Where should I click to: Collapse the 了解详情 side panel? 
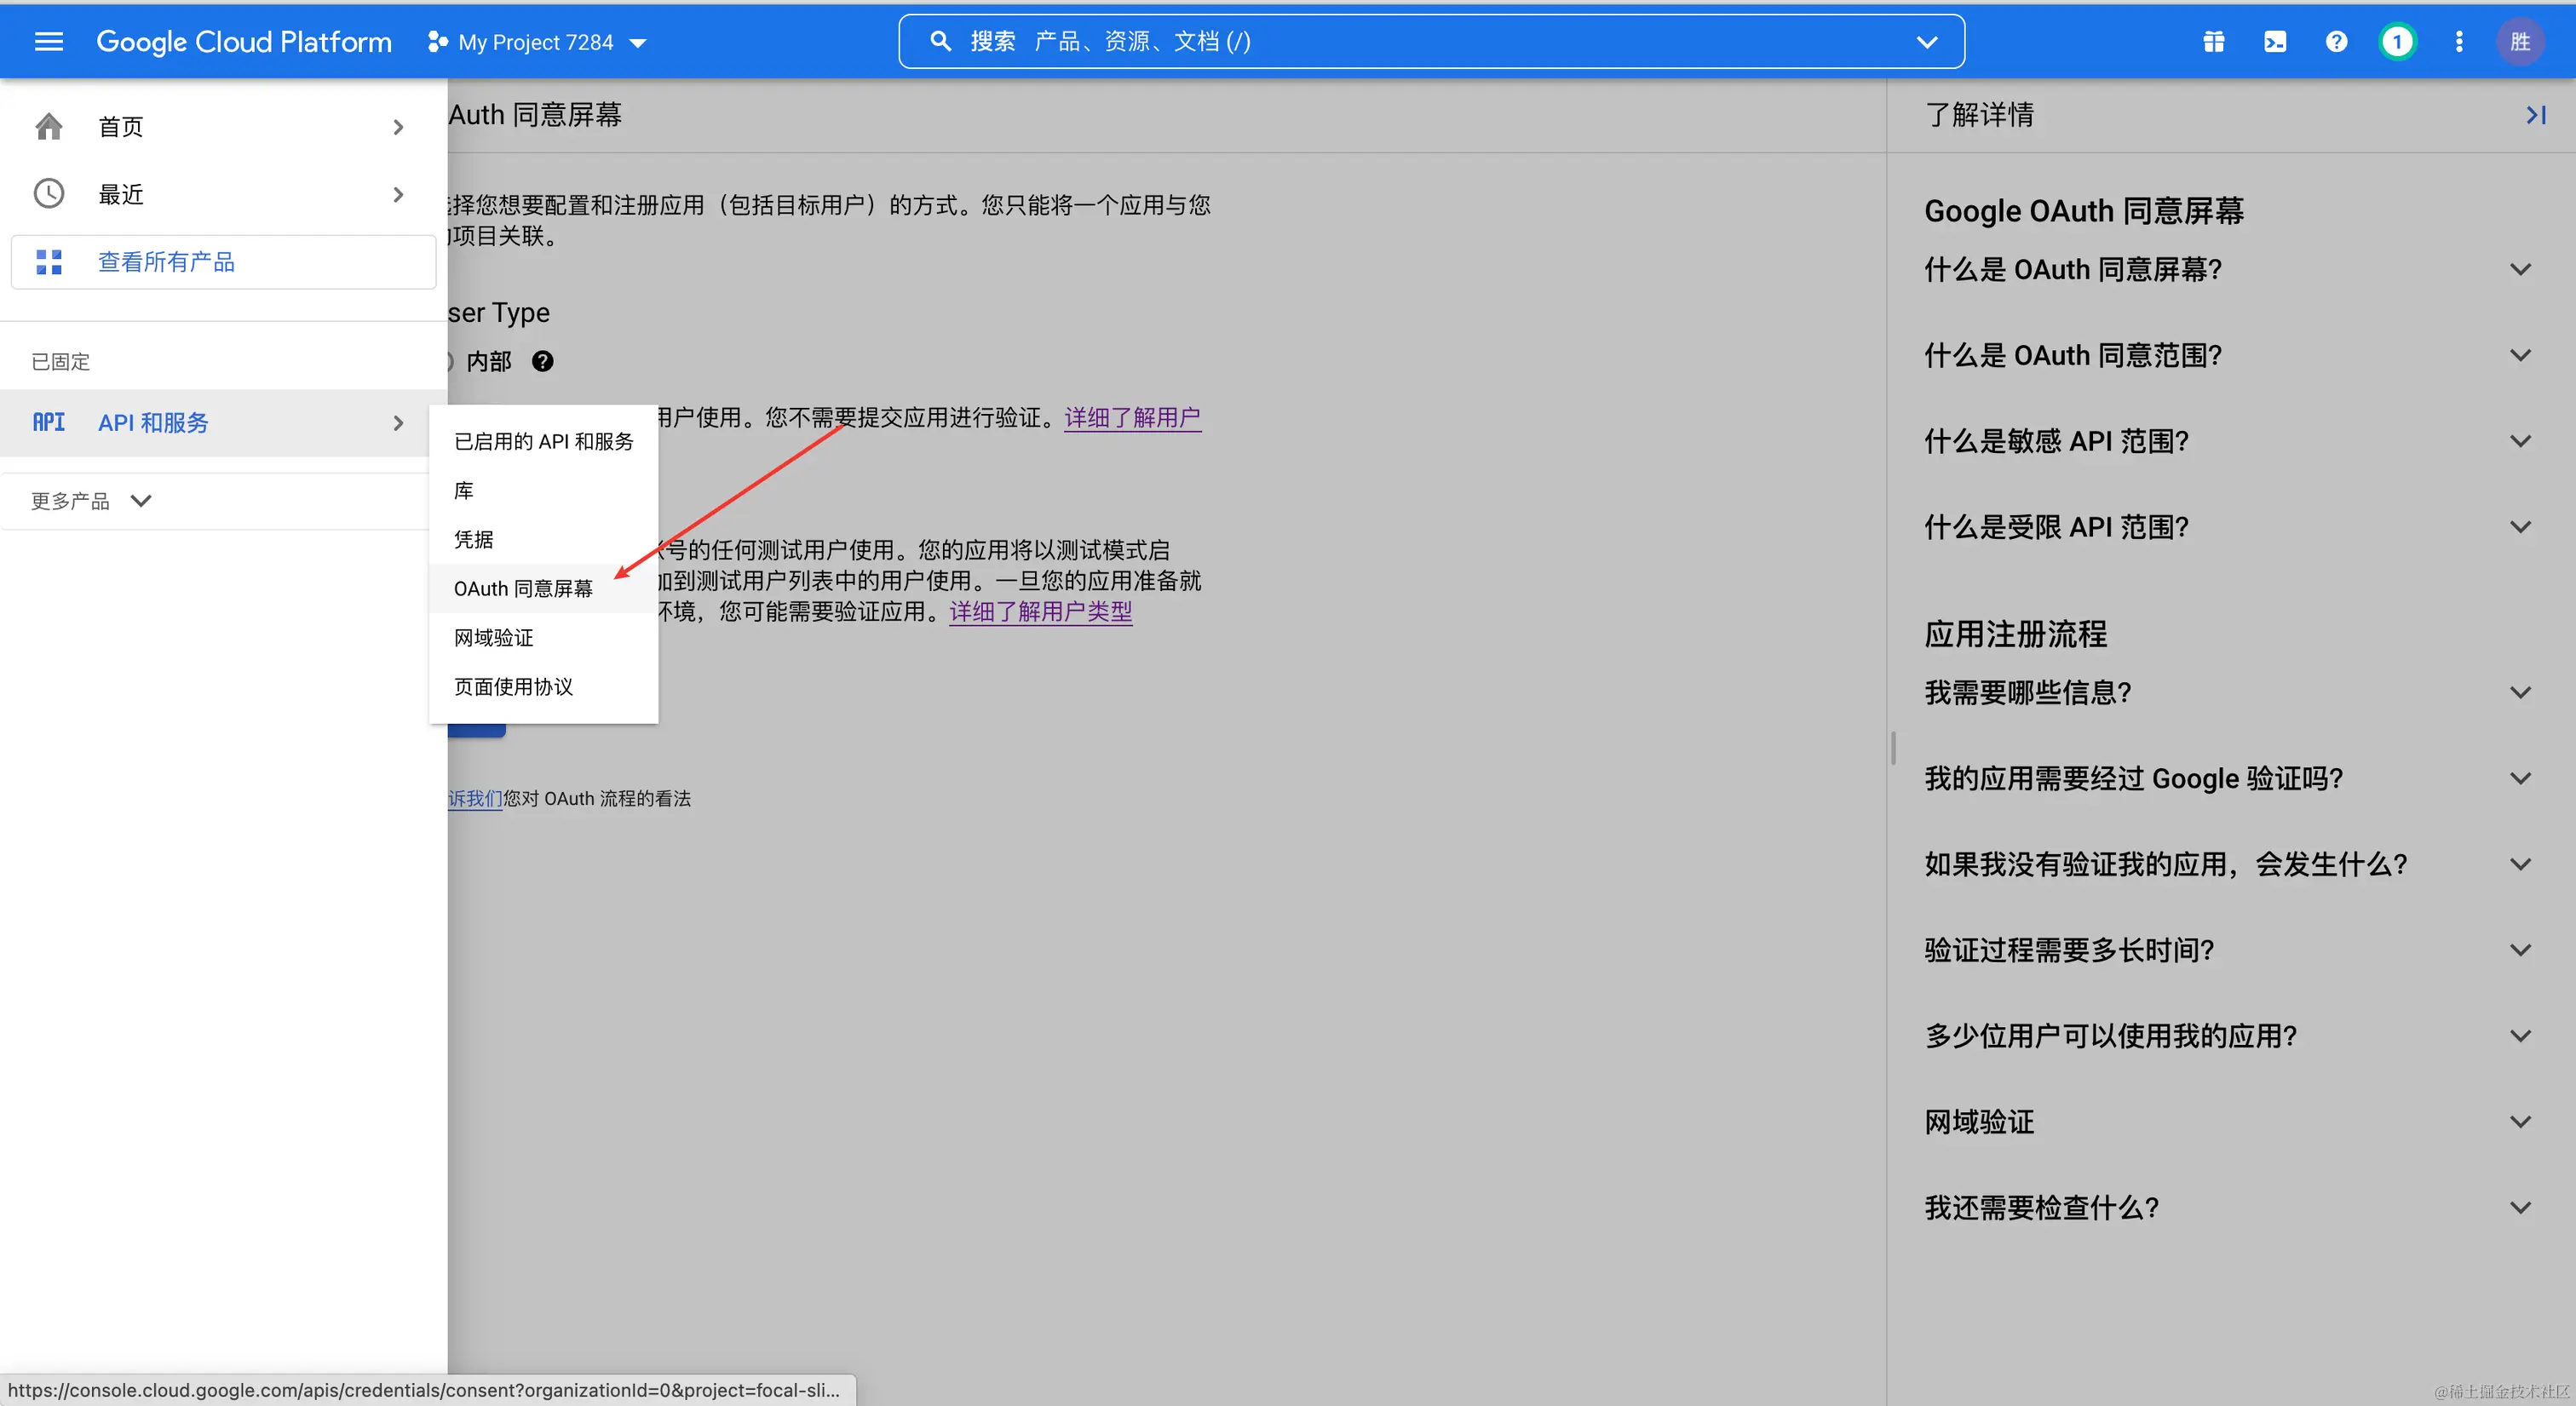click(x=2535, y=115)
